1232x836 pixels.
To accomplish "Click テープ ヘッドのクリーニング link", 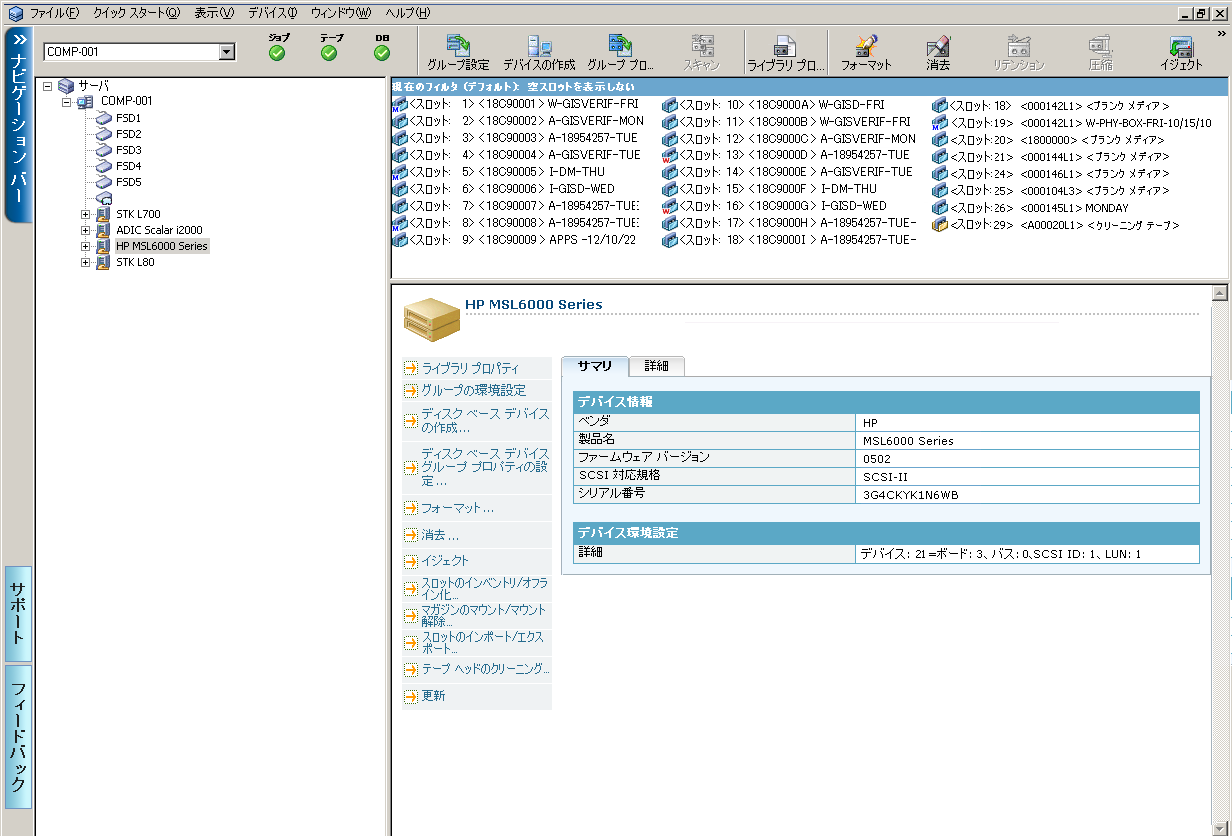I will tap(485, 669).
